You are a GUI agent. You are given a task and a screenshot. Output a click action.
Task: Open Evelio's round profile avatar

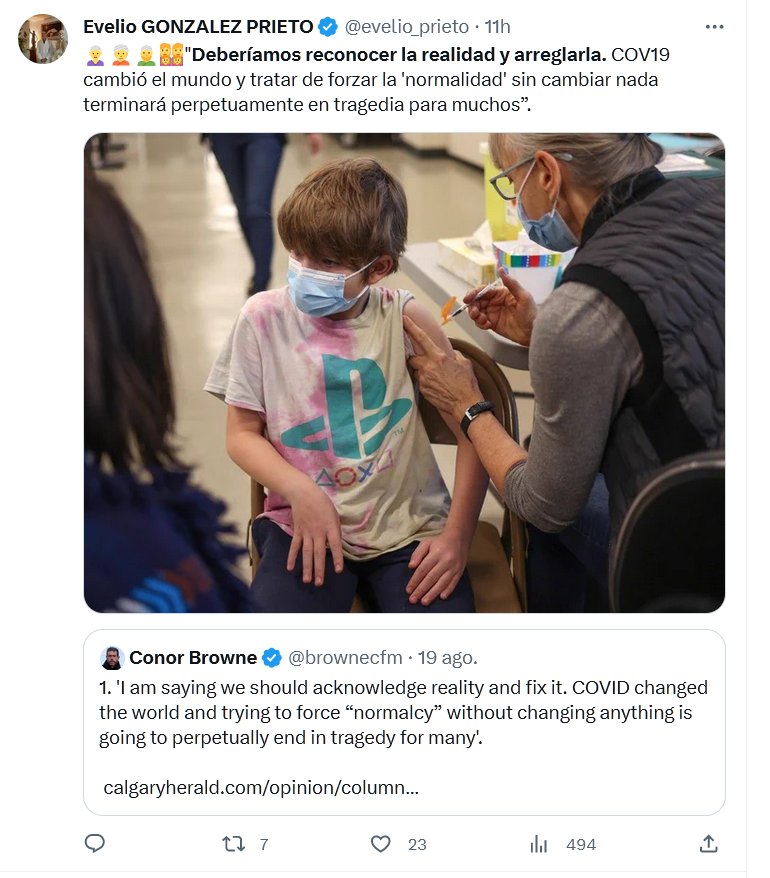(x=43, y=39)
